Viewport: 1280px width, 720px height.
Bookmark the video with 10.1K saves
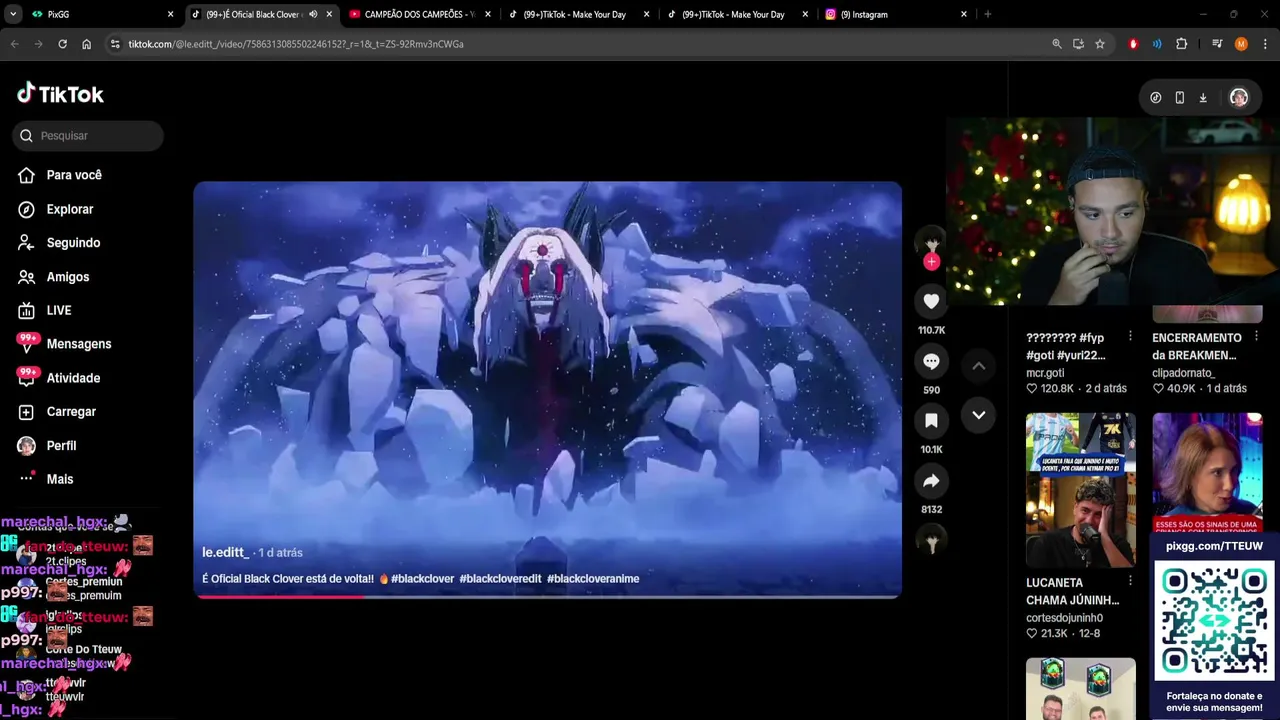(931, 421)
